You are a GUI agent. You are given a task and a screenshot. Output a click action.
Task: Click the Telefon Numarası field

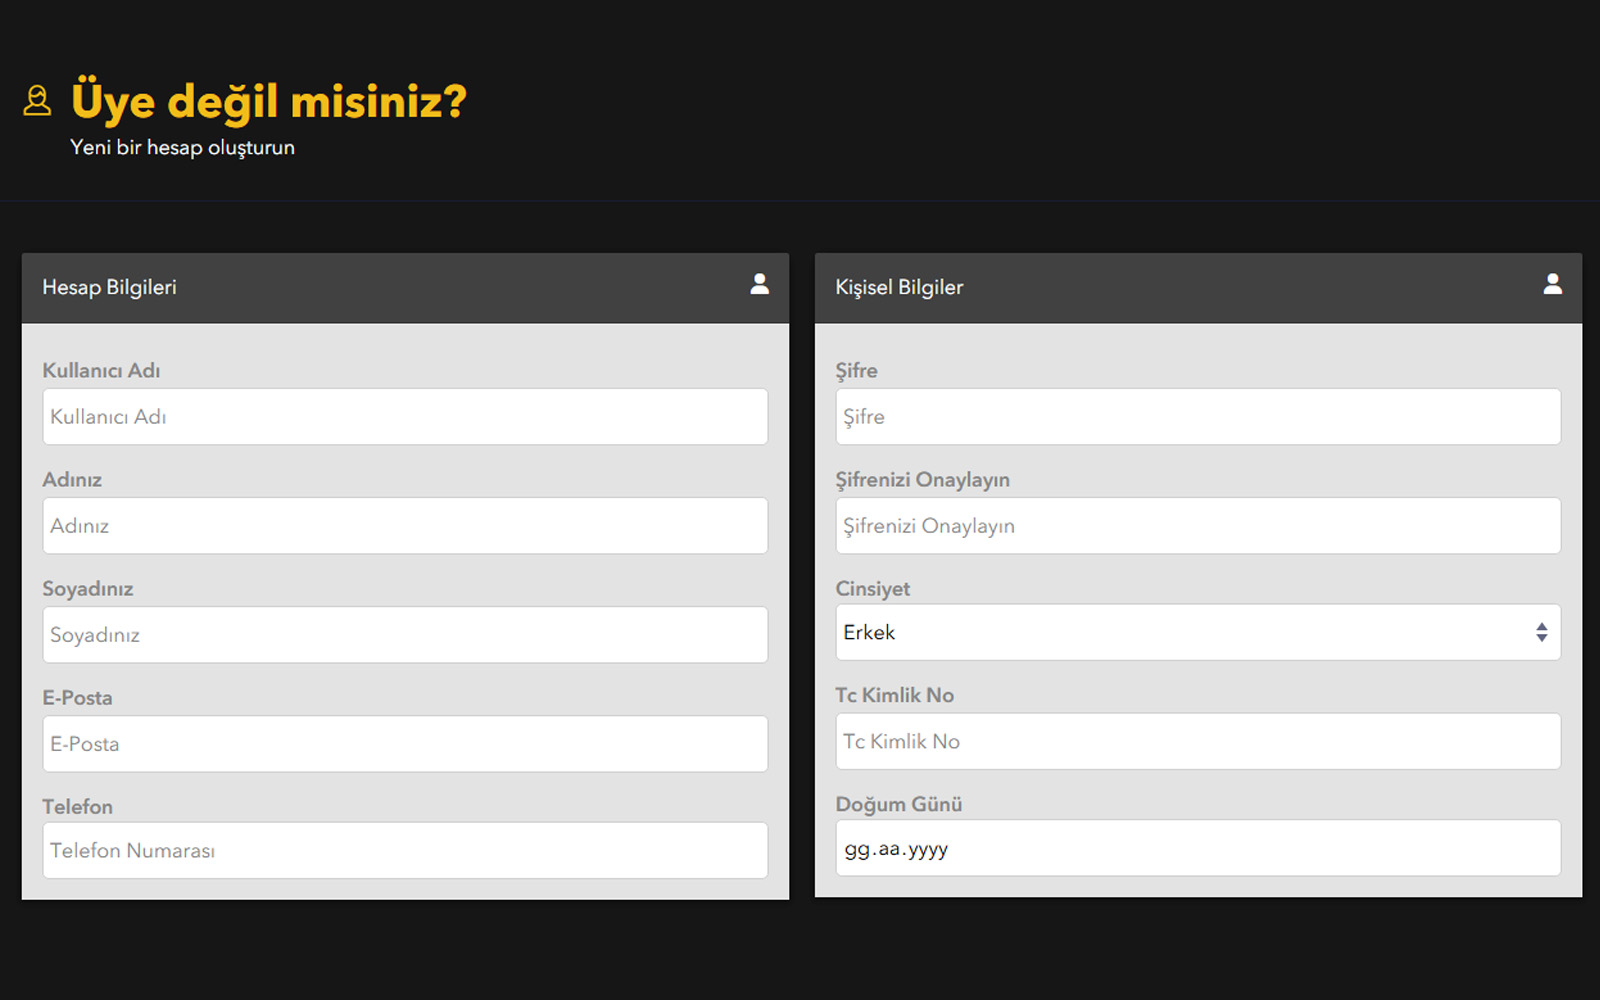click(x=404, y=850)
